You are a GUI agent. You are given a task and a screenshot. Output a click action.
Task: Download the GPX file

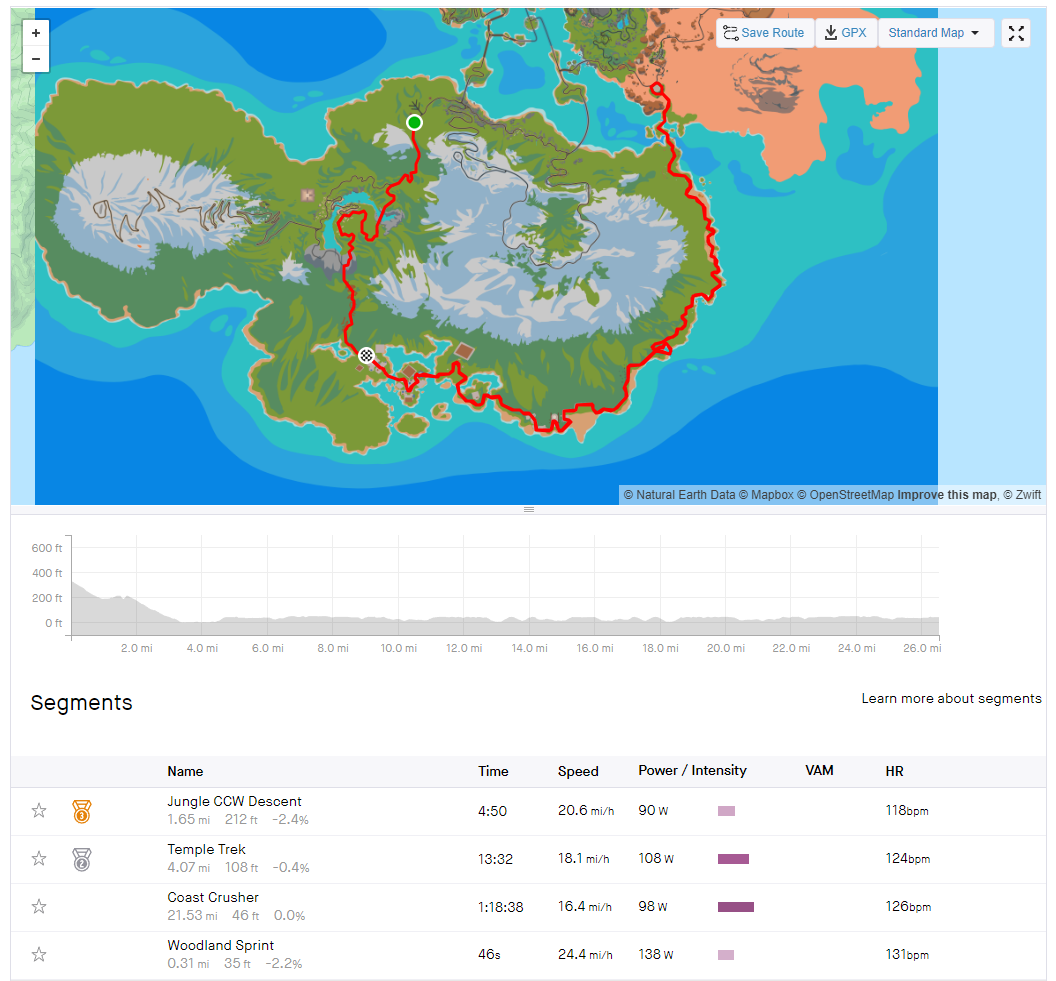point(846,33)
